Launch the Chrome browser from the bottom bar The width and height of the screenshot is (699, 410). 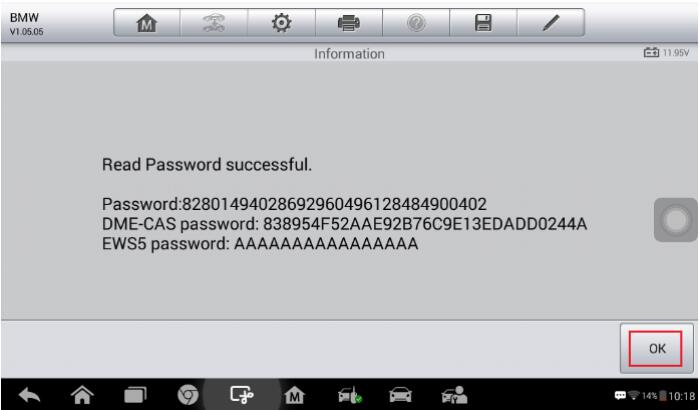(188, 395)
